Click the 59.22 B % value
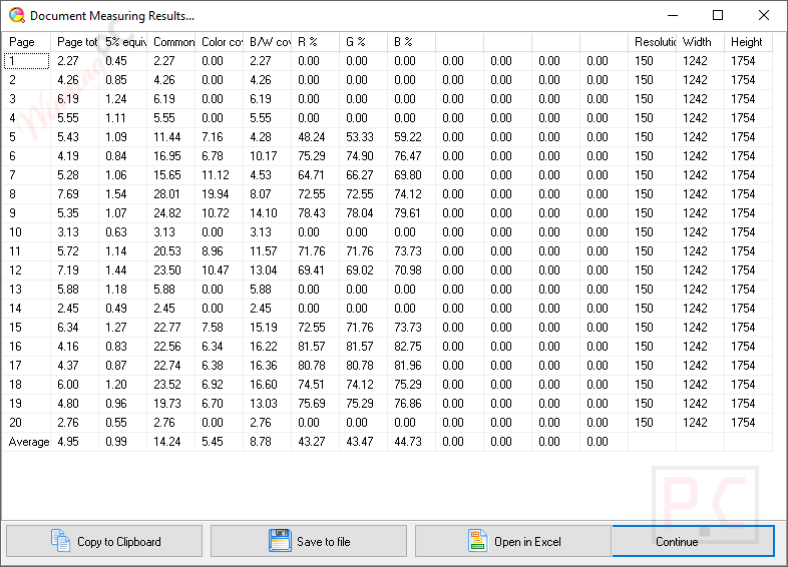The image size is (788, 567). (408, 137)
